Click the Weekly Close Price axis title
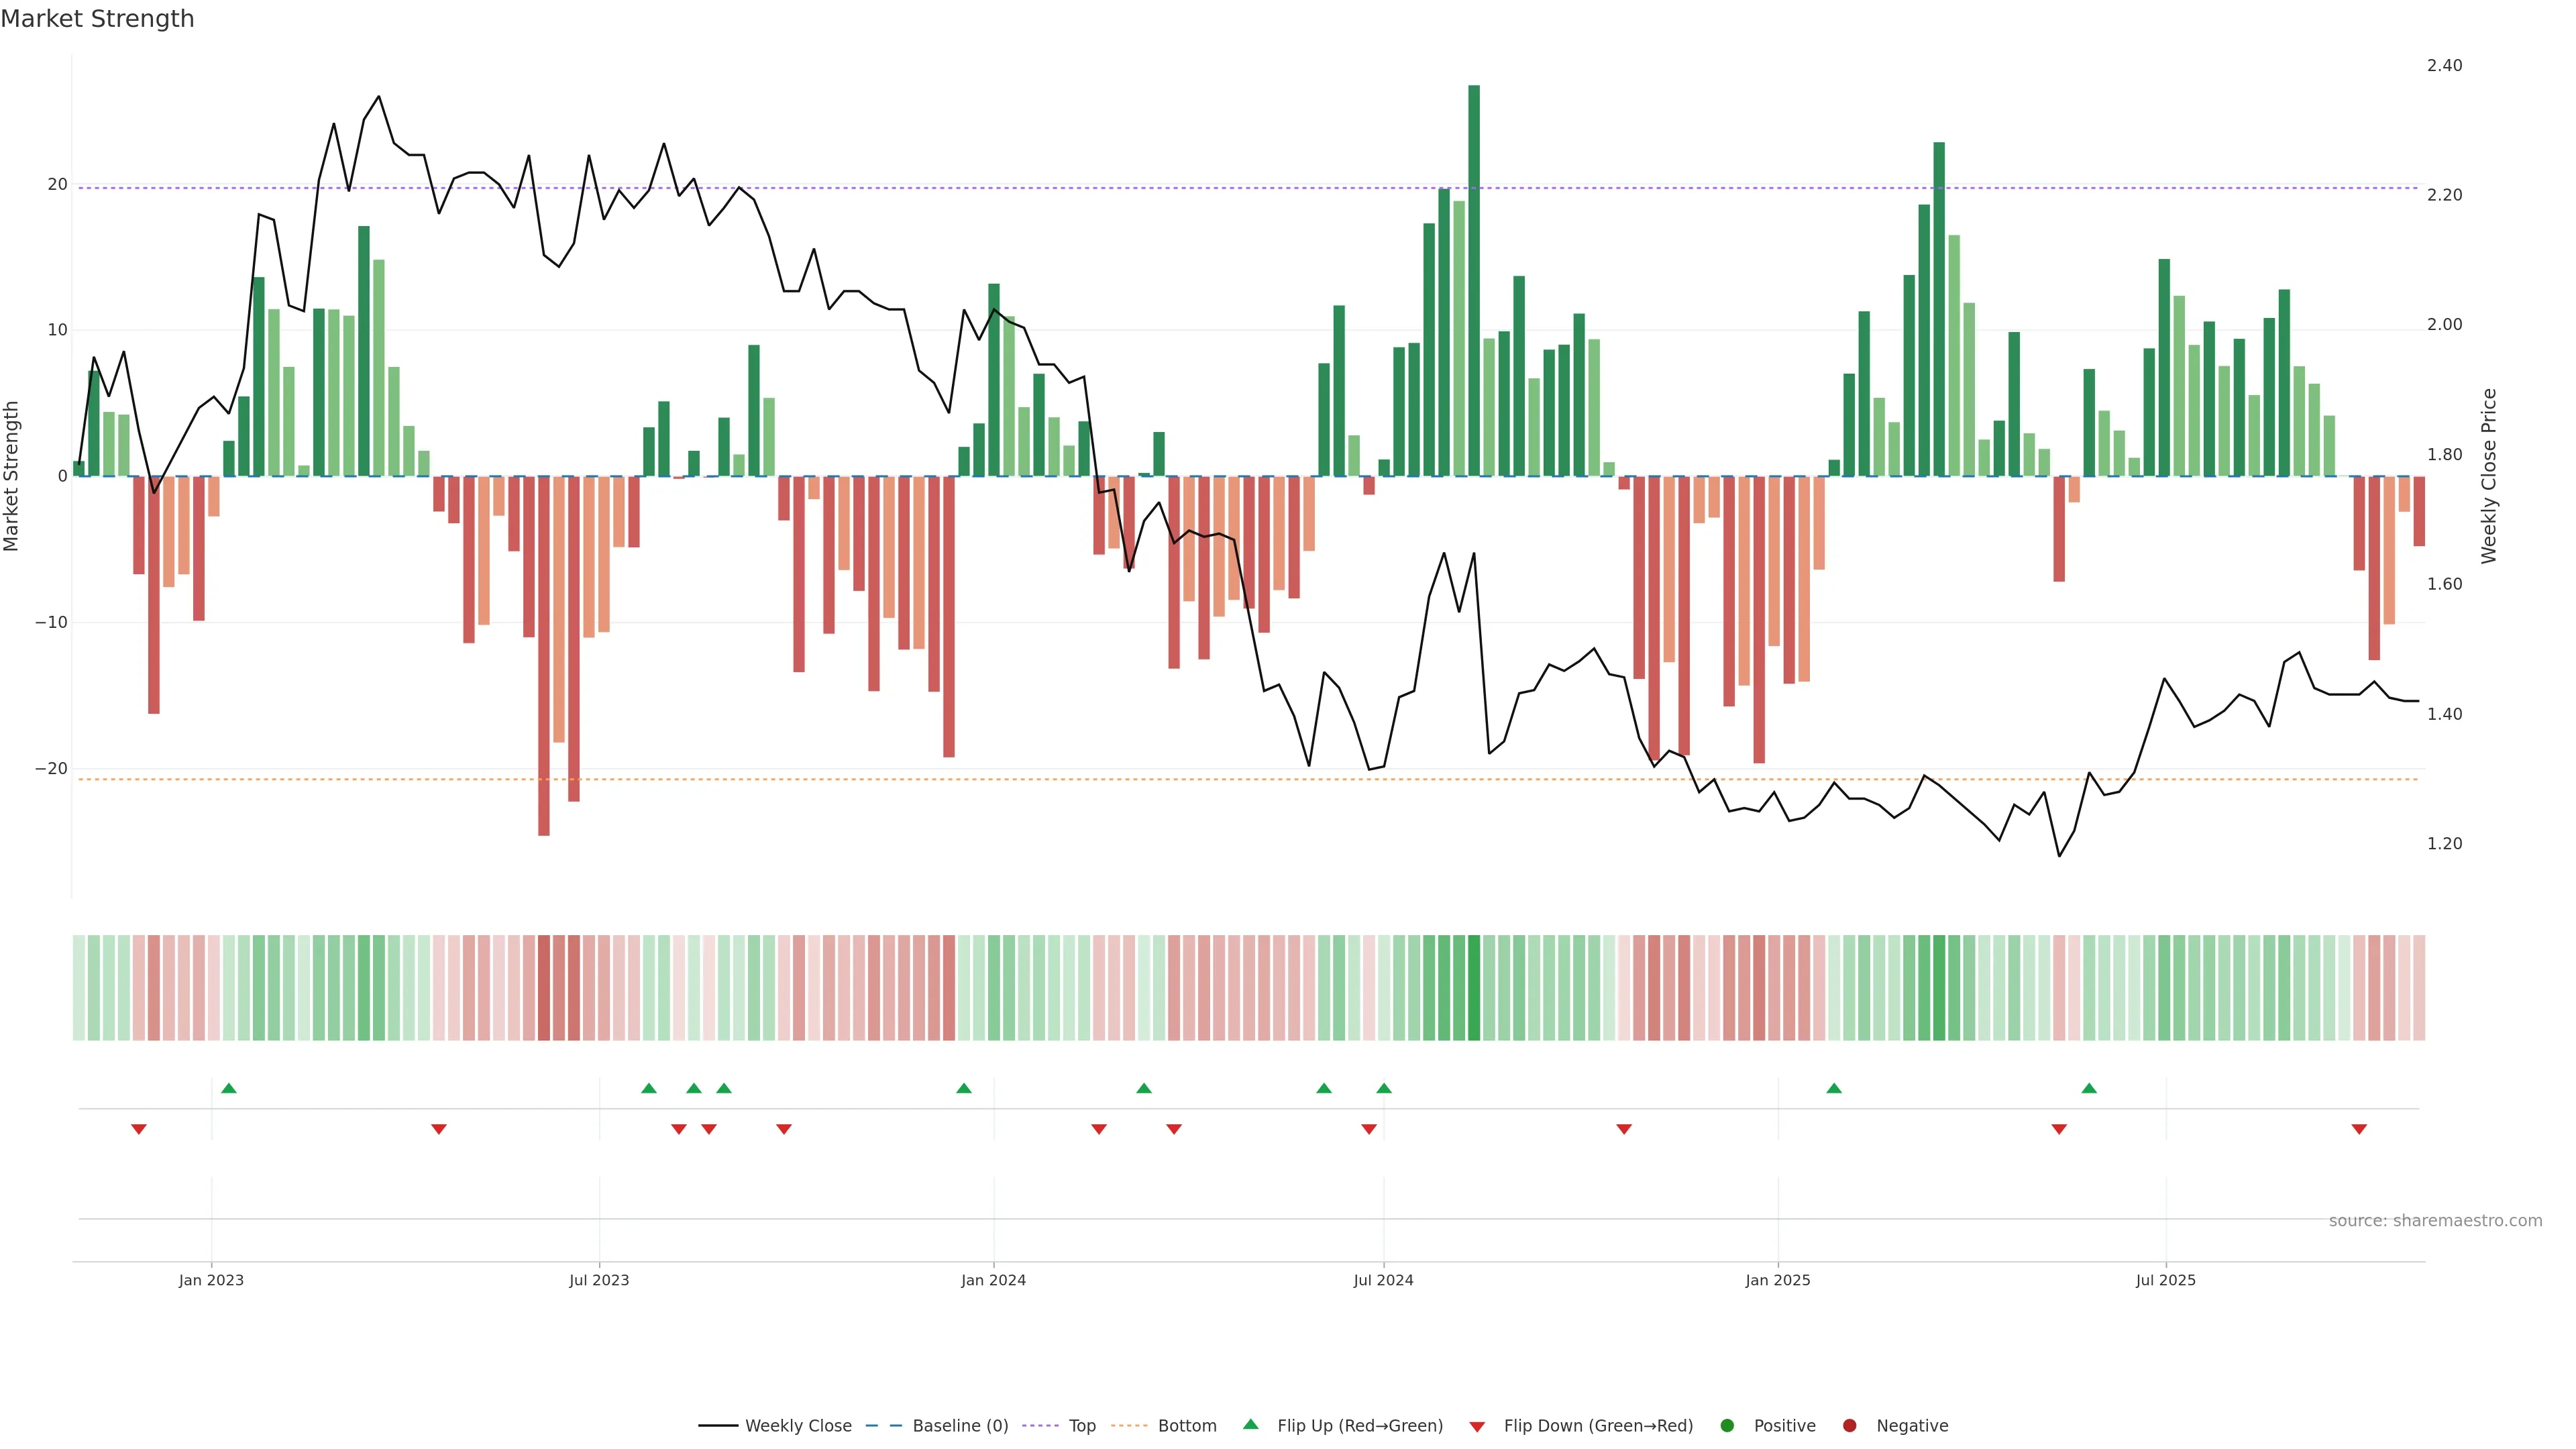 2489,476
